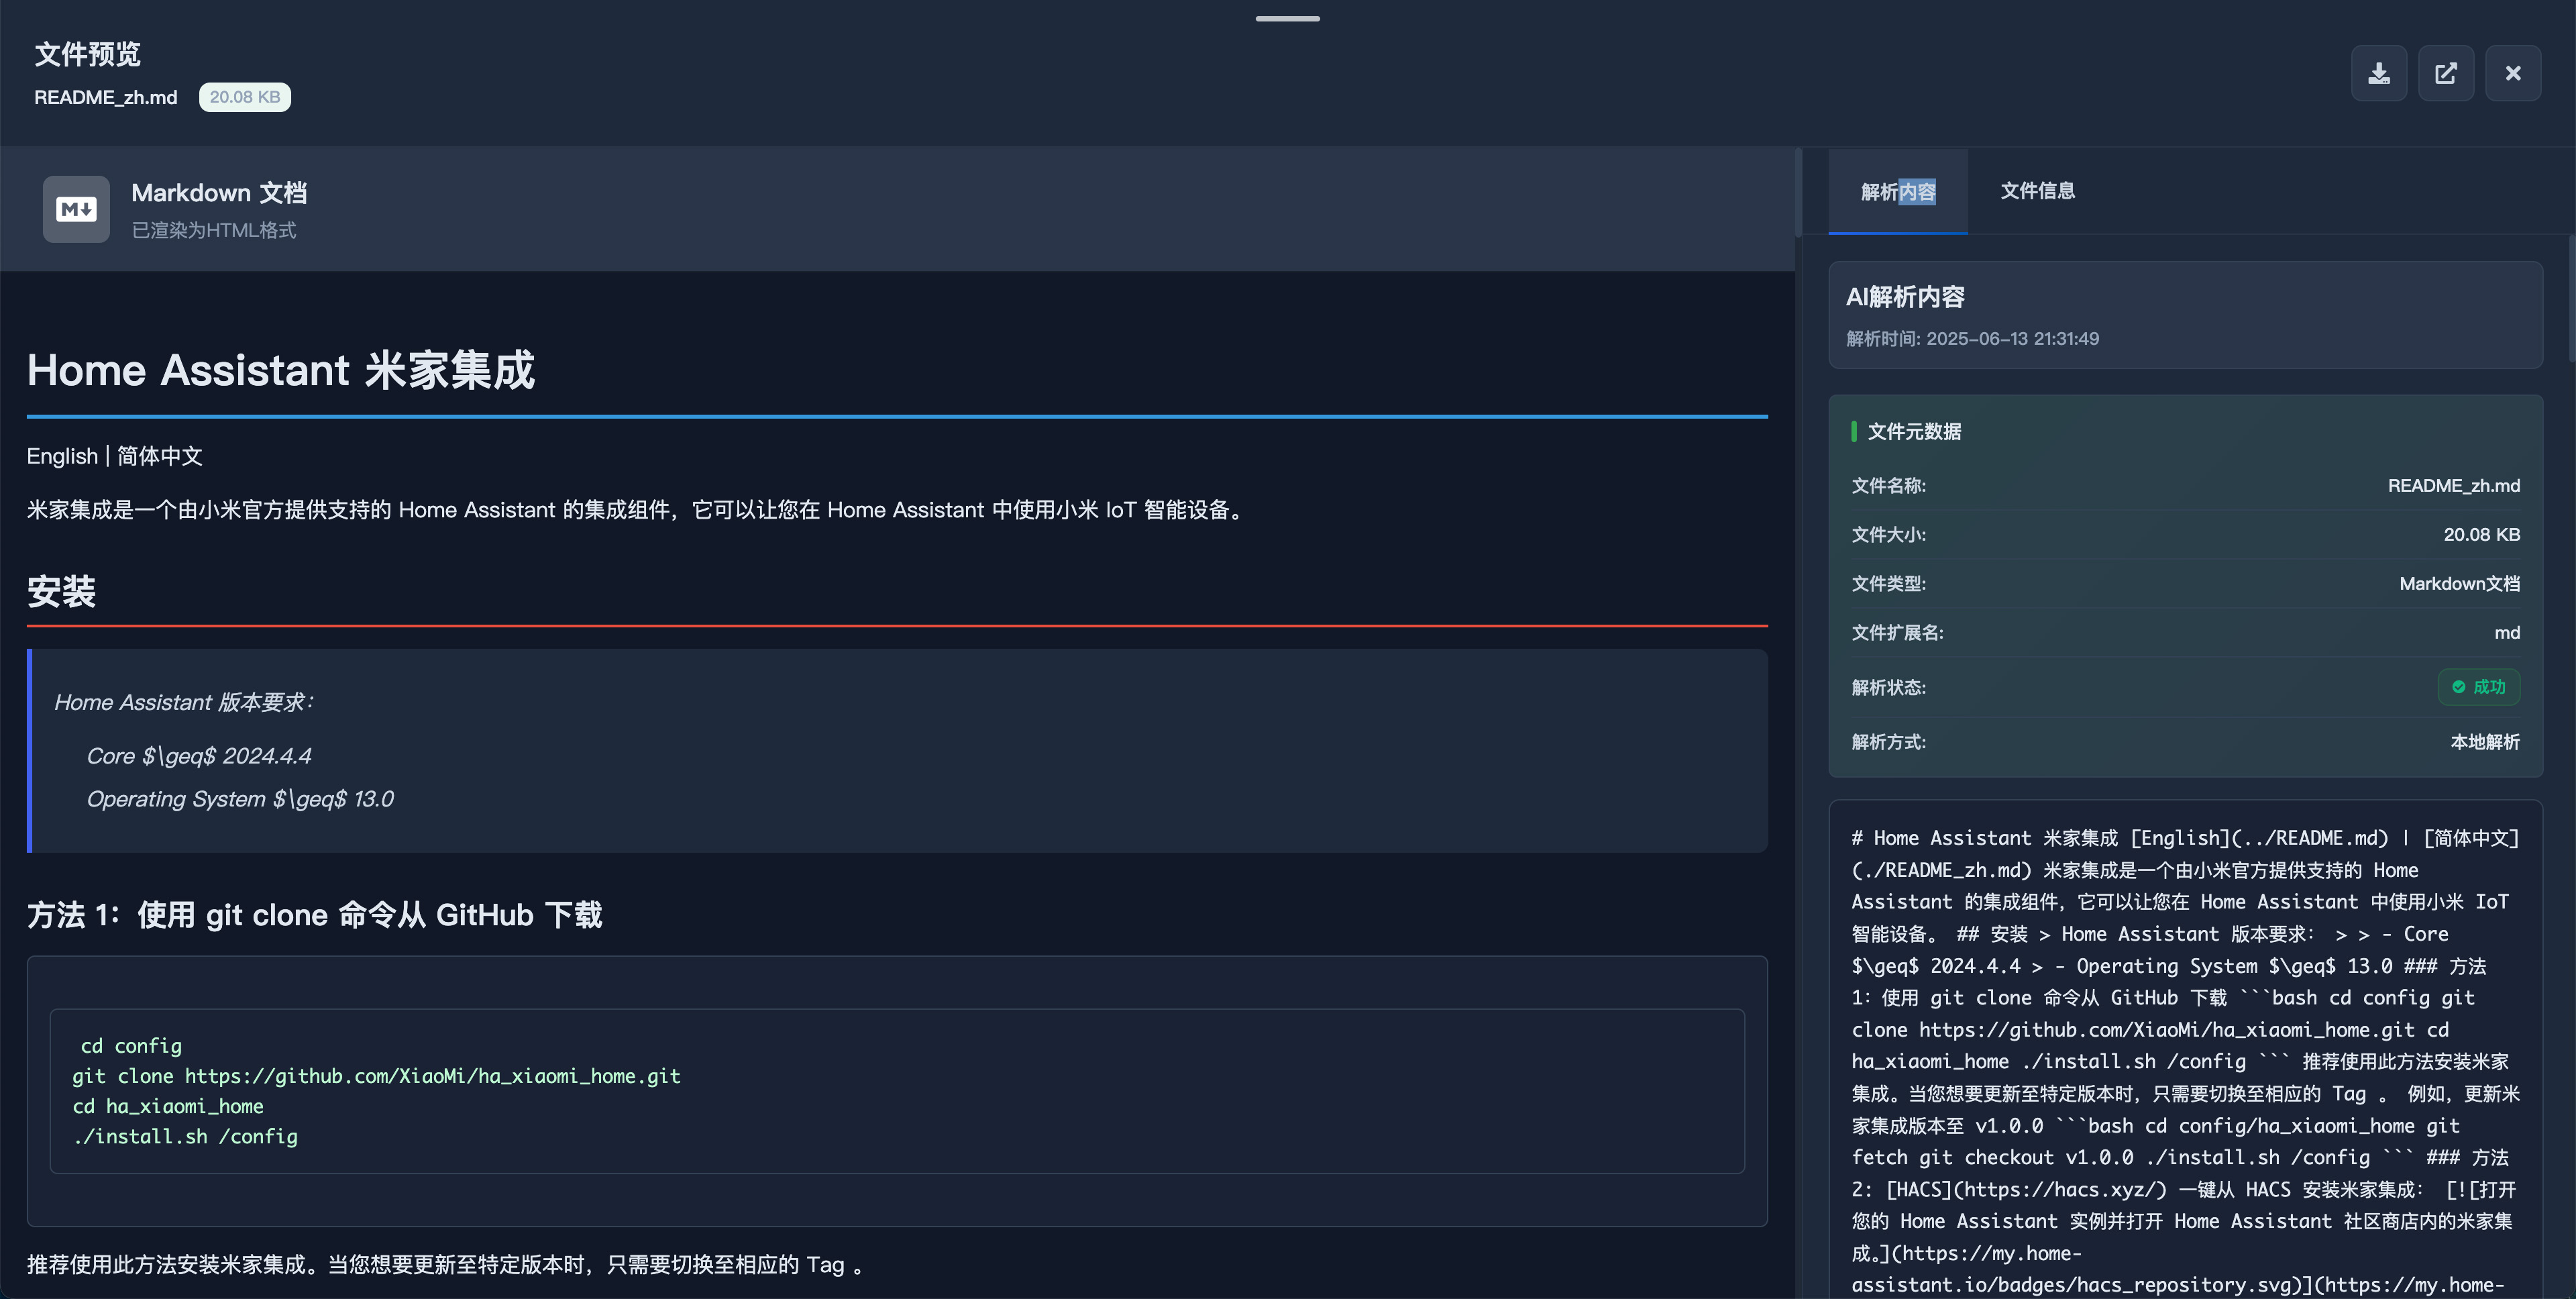Click the 解析方式 value 本地解析
Image resolution: width=2576 pixels, height=1299 pixels.
click(x=2485, y=742)
